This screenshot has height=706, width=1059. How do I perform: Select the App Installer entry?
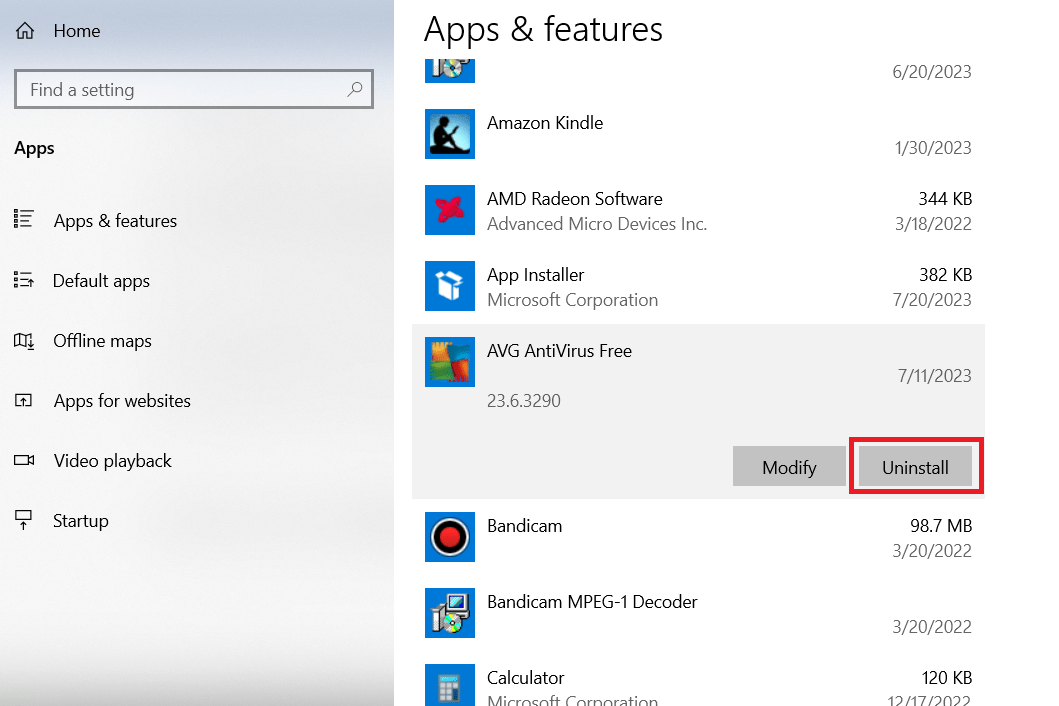pos(698,286)
